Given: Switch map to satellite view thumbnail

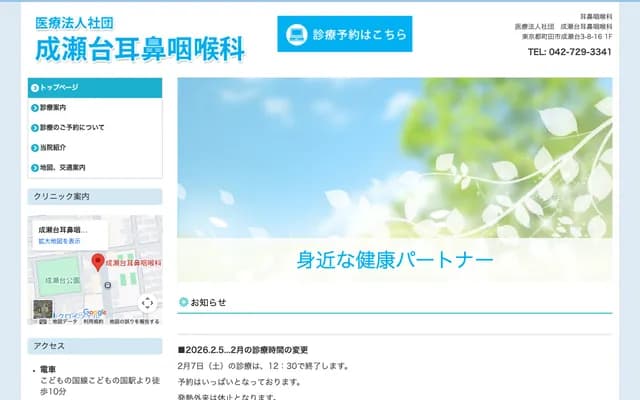Looking at the screenshot, I should click(x=42, y=308).
